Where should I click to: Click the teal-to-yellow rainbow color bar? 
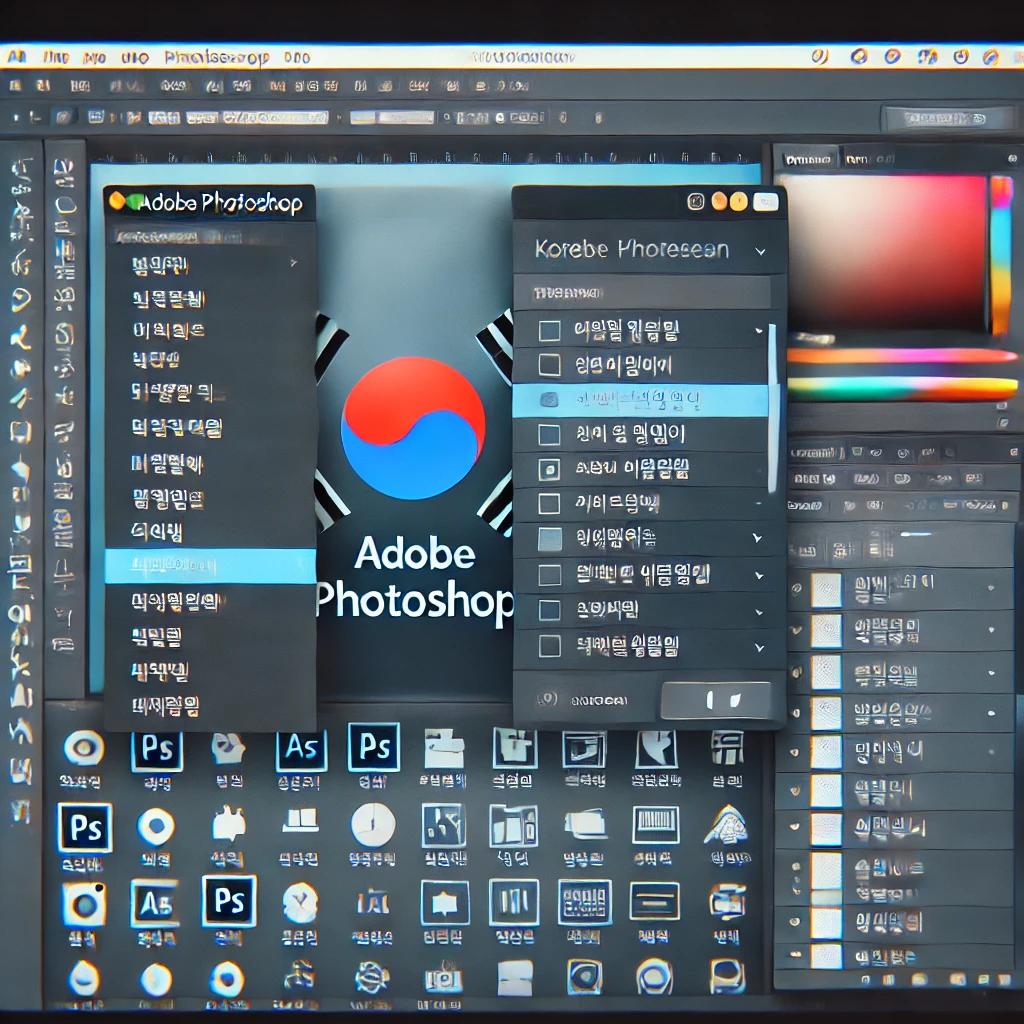click(x=902, y=388)
